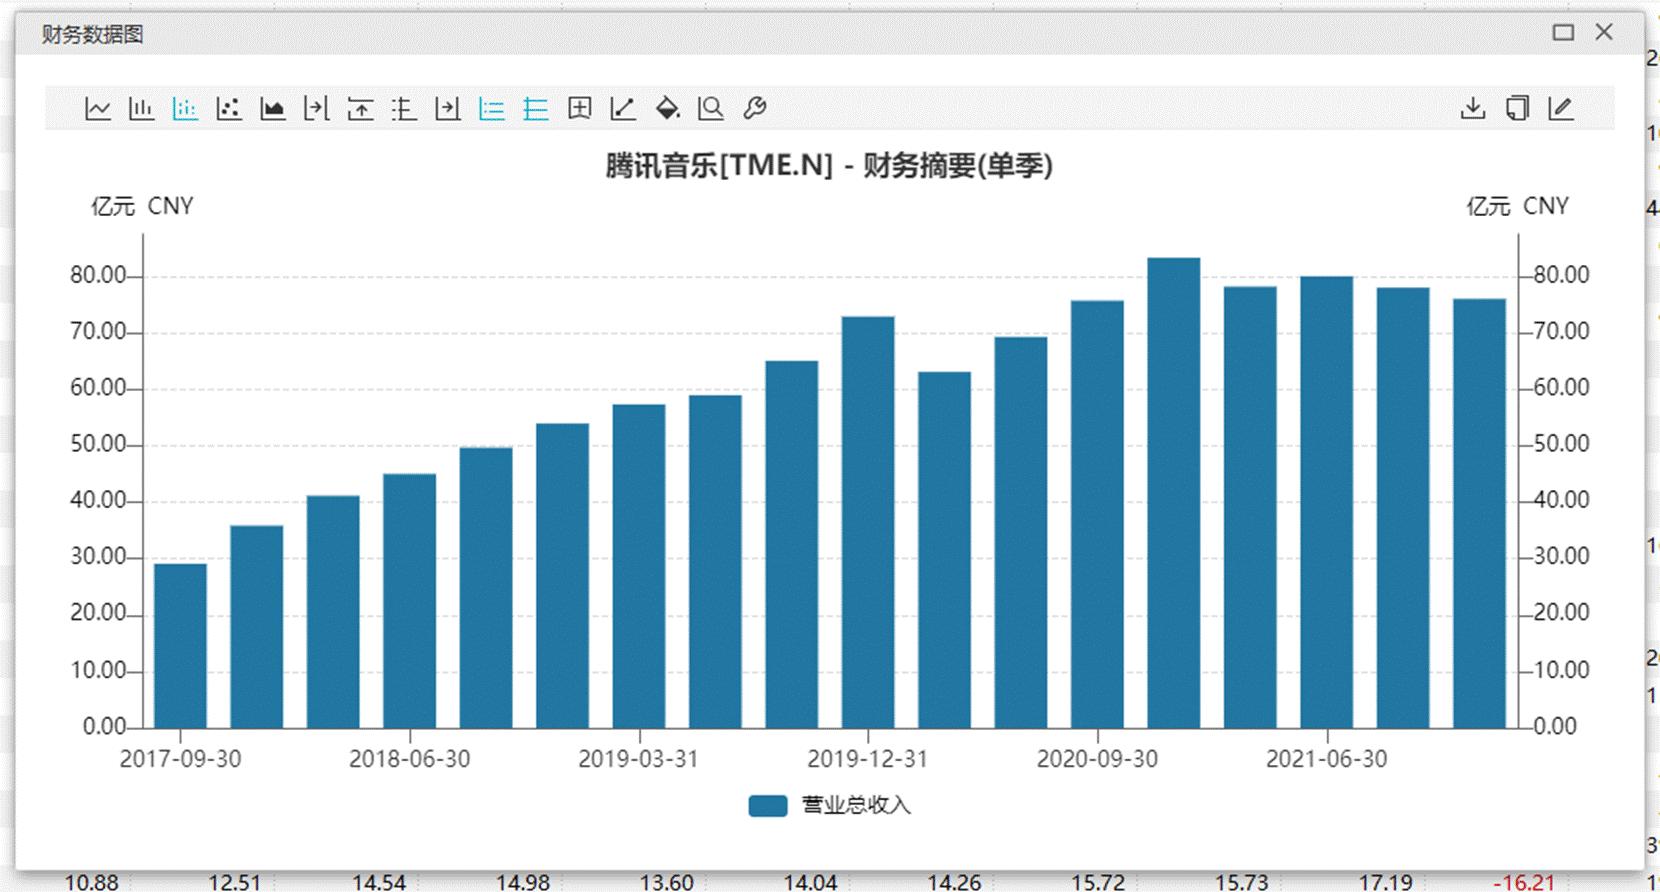Click background table value 17.19

(x=1385, y=882)
